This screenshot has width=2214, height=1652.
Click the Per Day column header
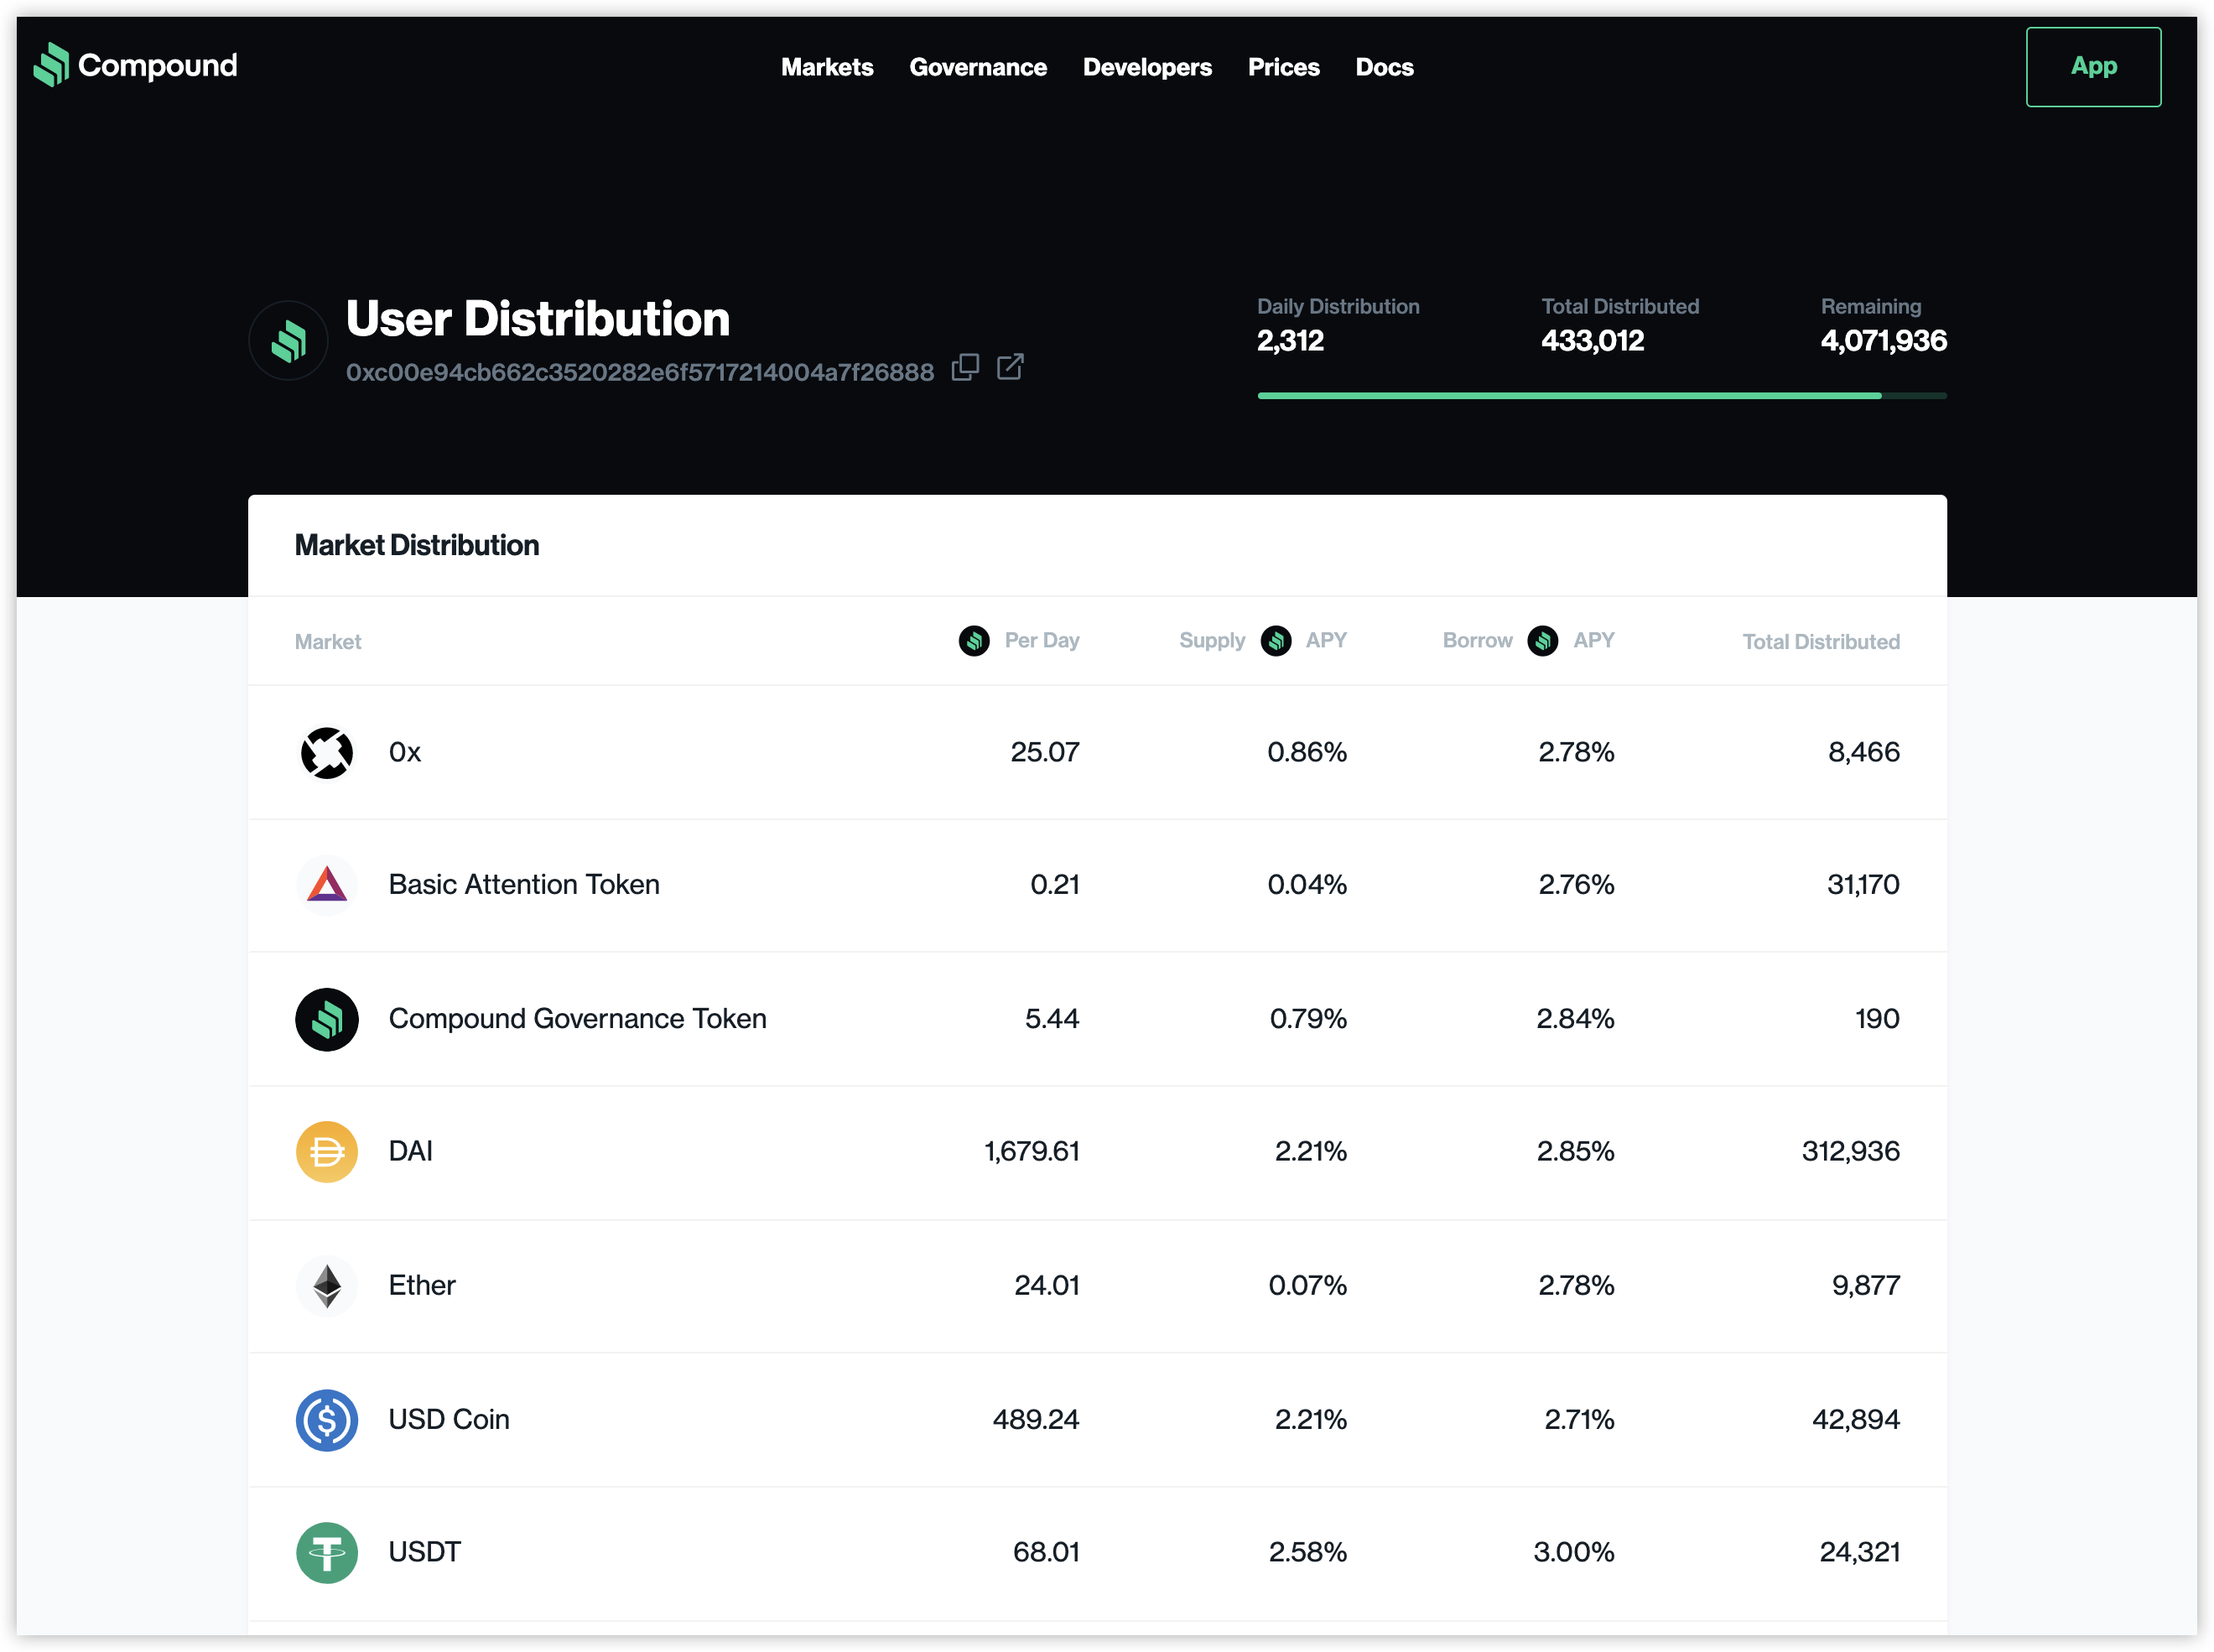point(1042,641)
